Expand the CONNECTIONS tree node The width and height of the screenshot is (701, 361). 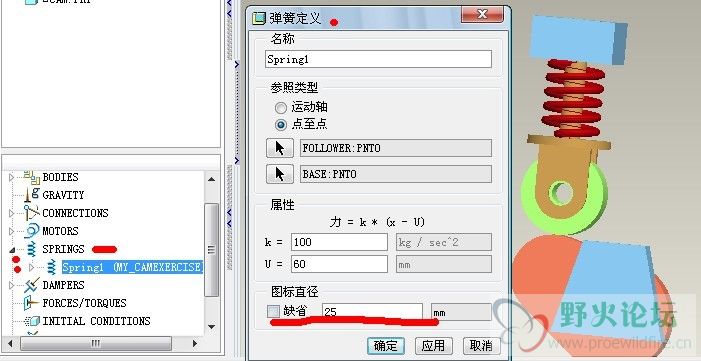(12, 213)
